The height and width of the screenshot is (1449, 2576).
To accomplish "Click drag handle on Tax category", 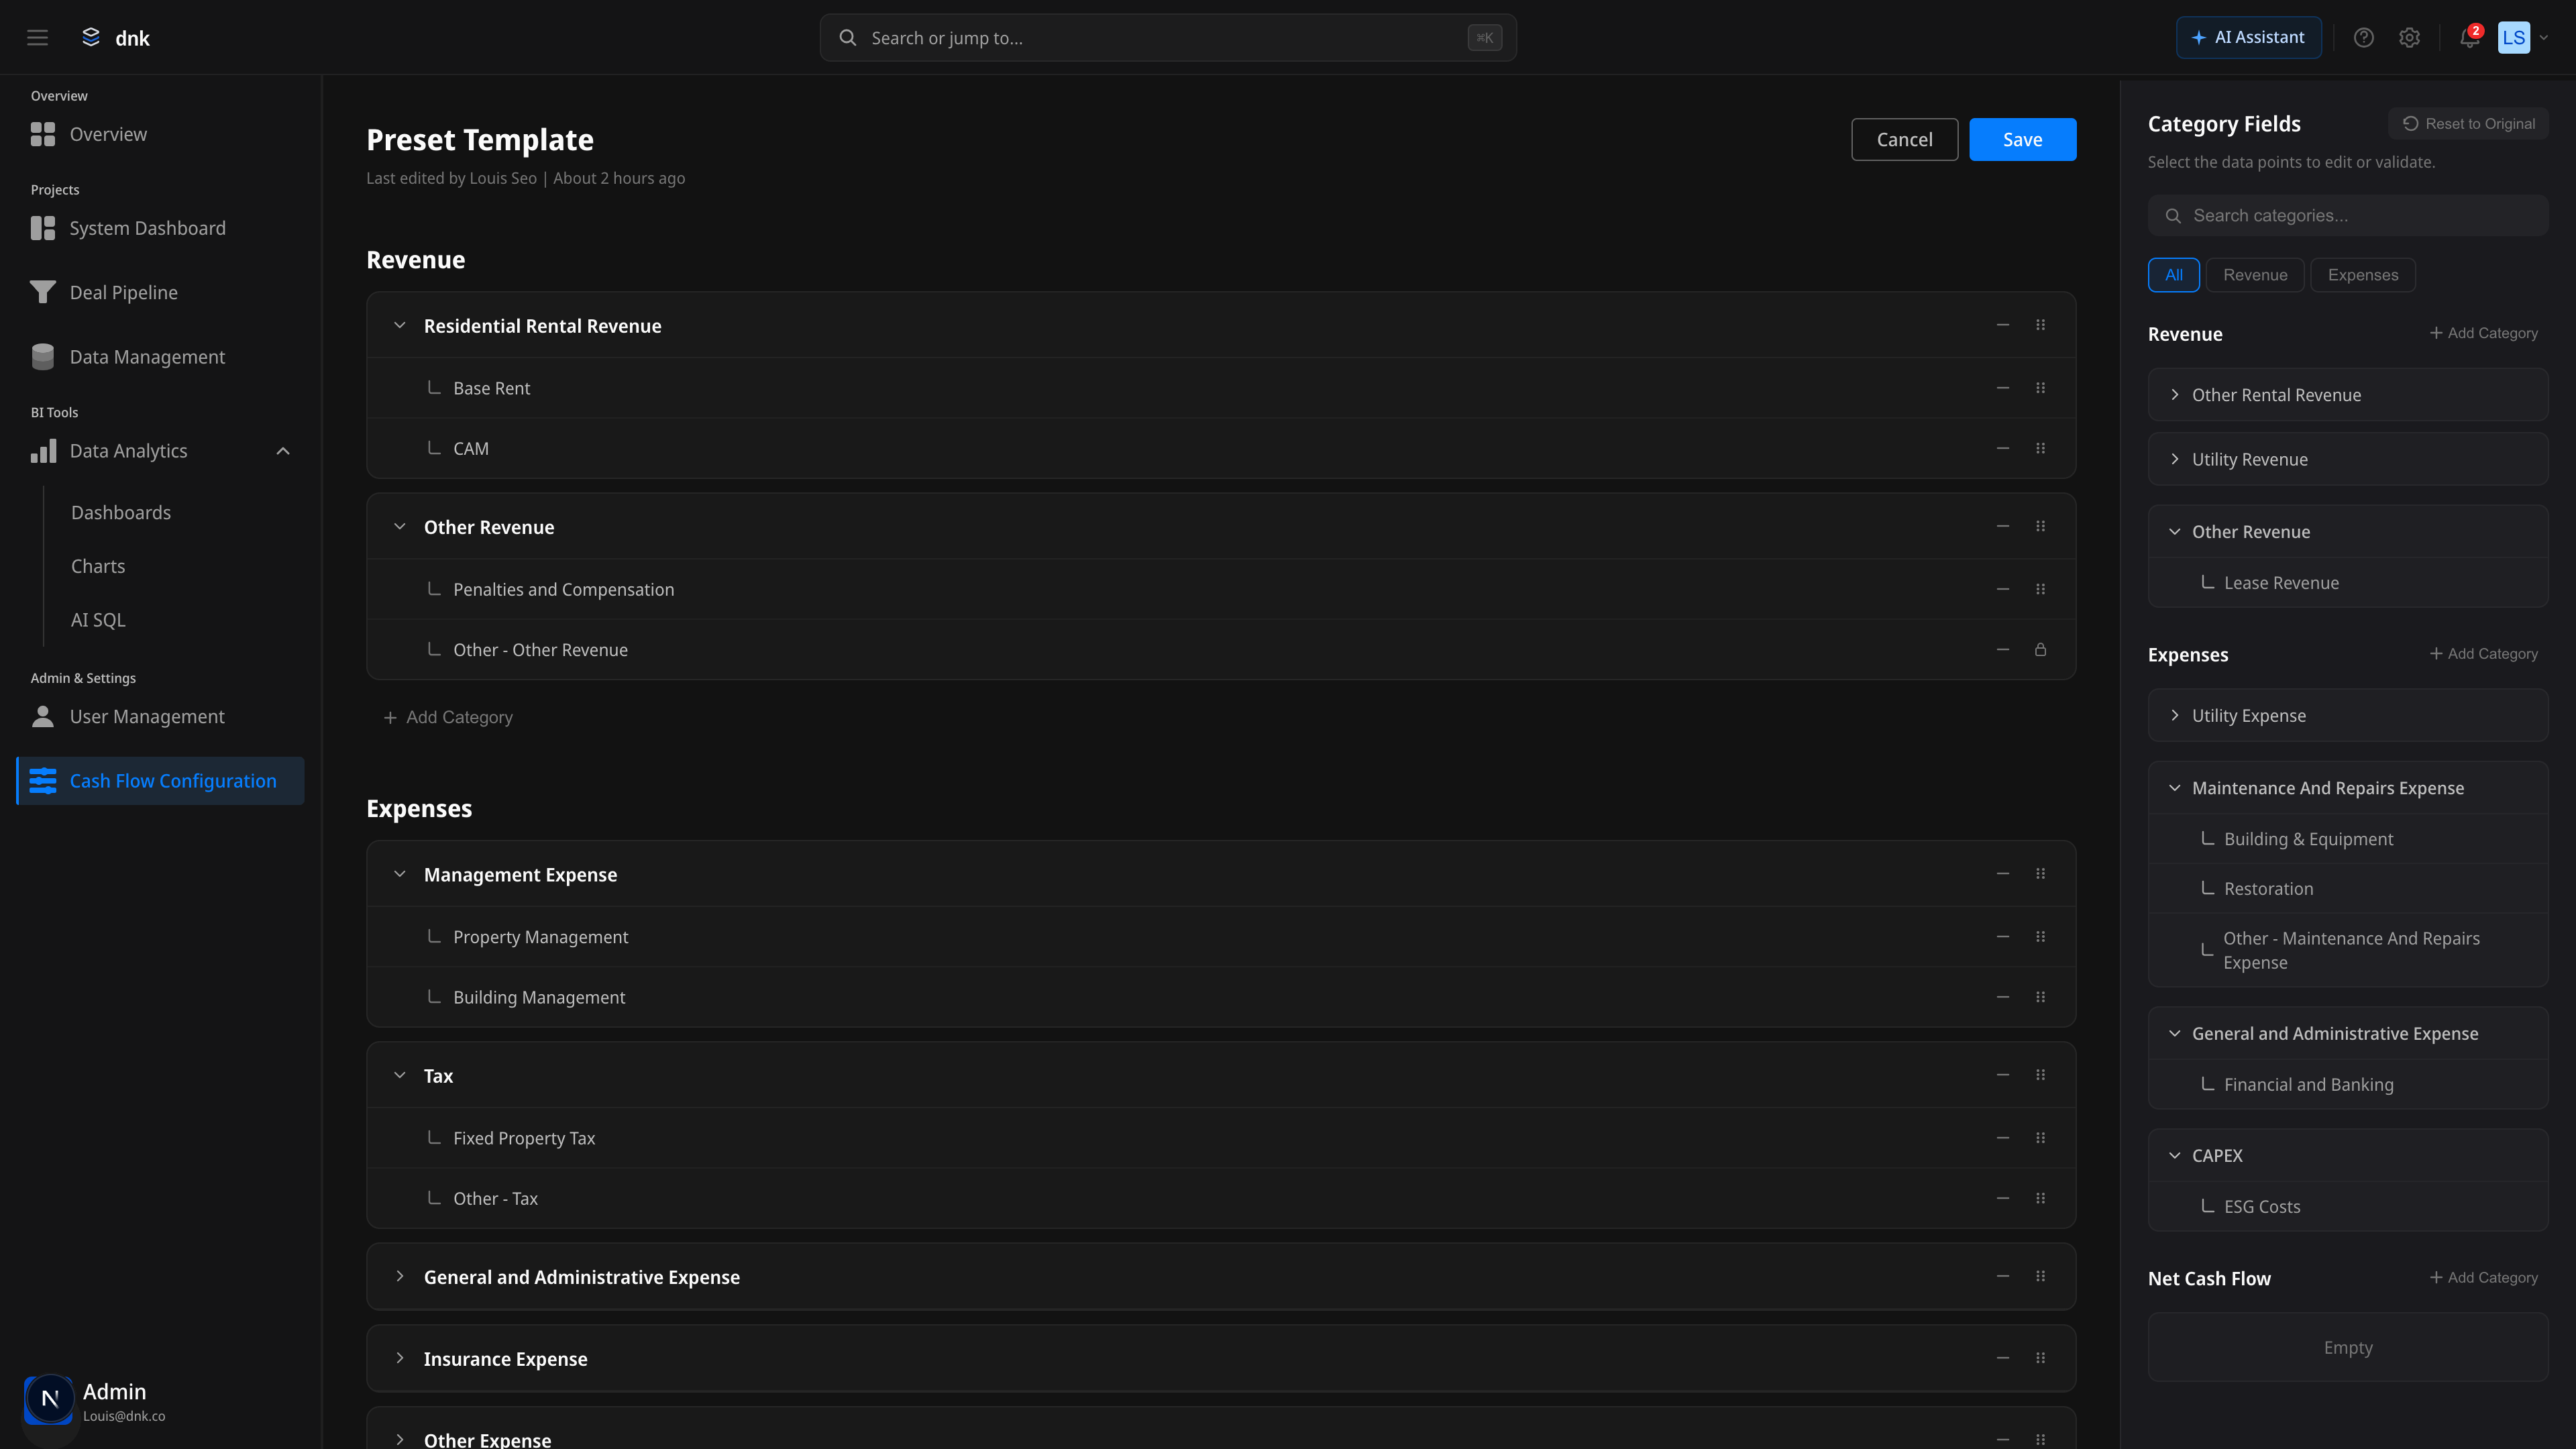I will 2040,1075.
